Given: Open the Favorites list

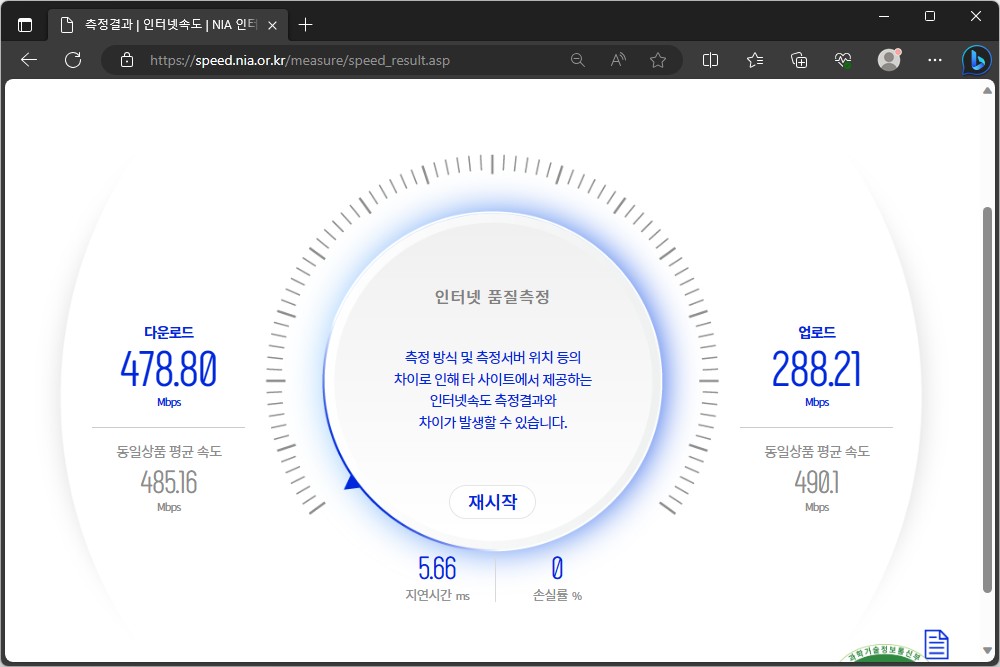Looking at the screenshot, I should (x=755, y=61).
